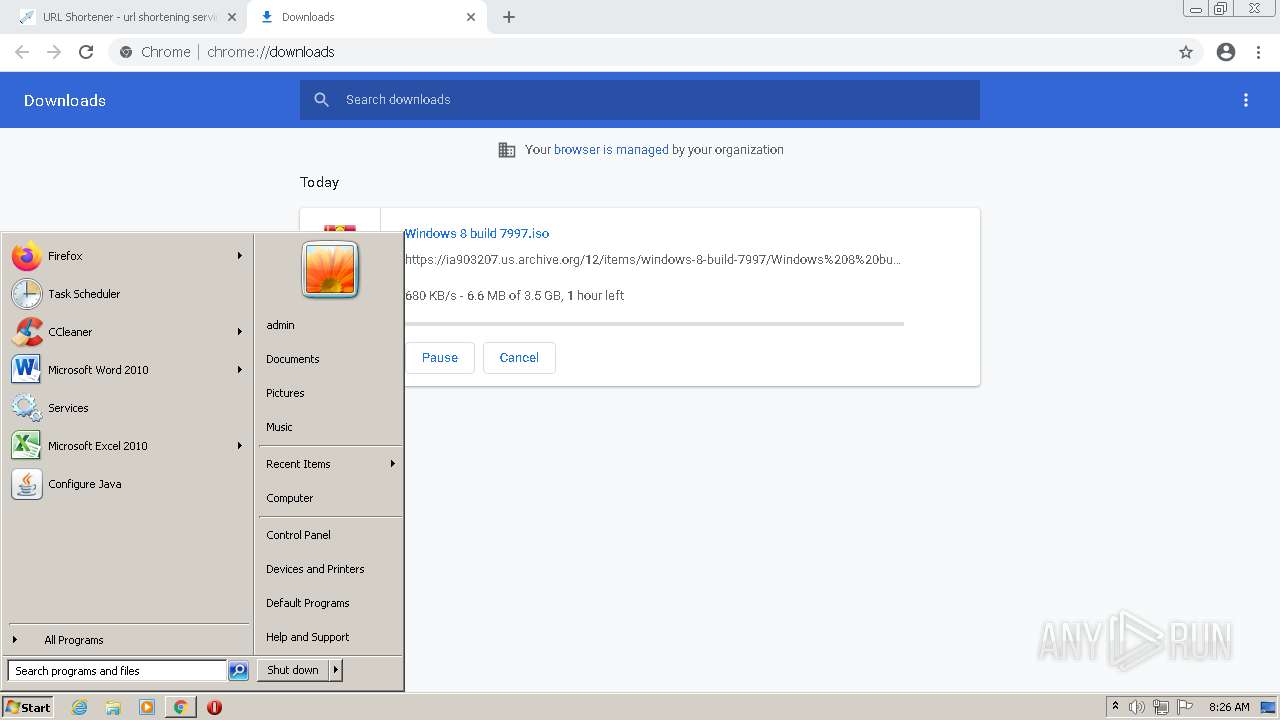This screenshot has height=720, width=1280.
Task: Cancel the Windows 8 ISO download
Action: coord(519,358)
